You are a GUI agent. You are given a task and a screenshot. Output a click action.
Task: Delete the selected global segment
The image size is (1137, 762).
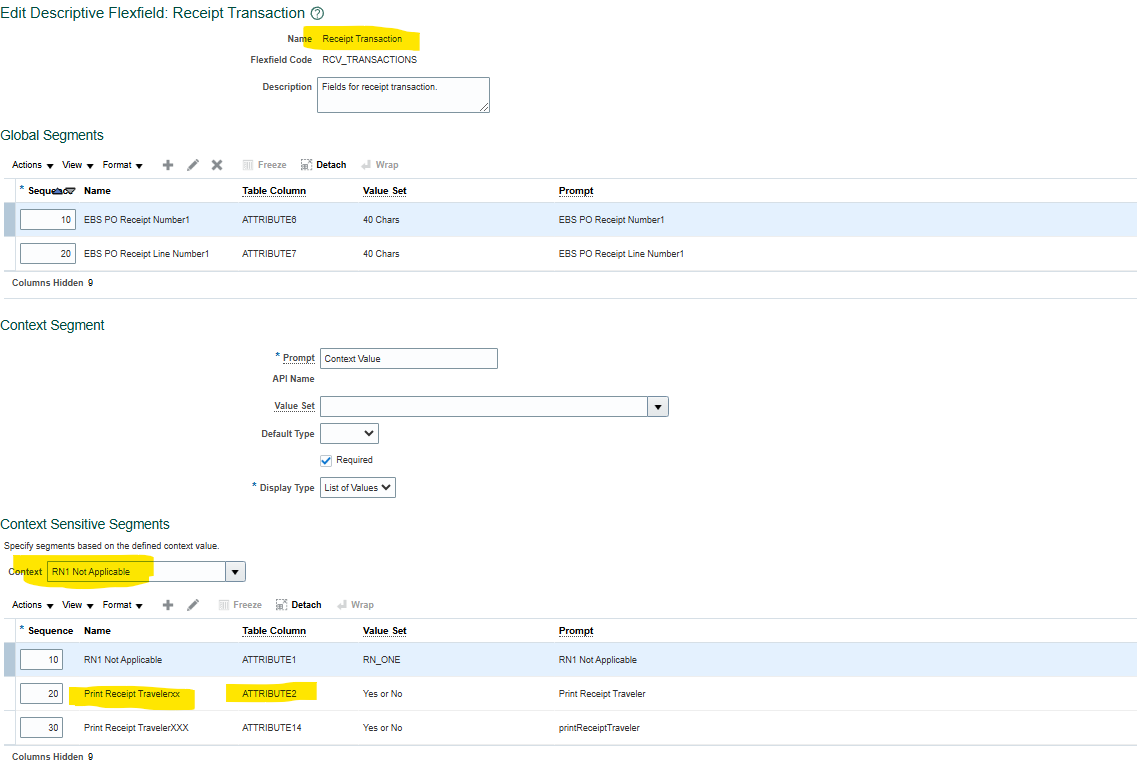tap(217, 165)
